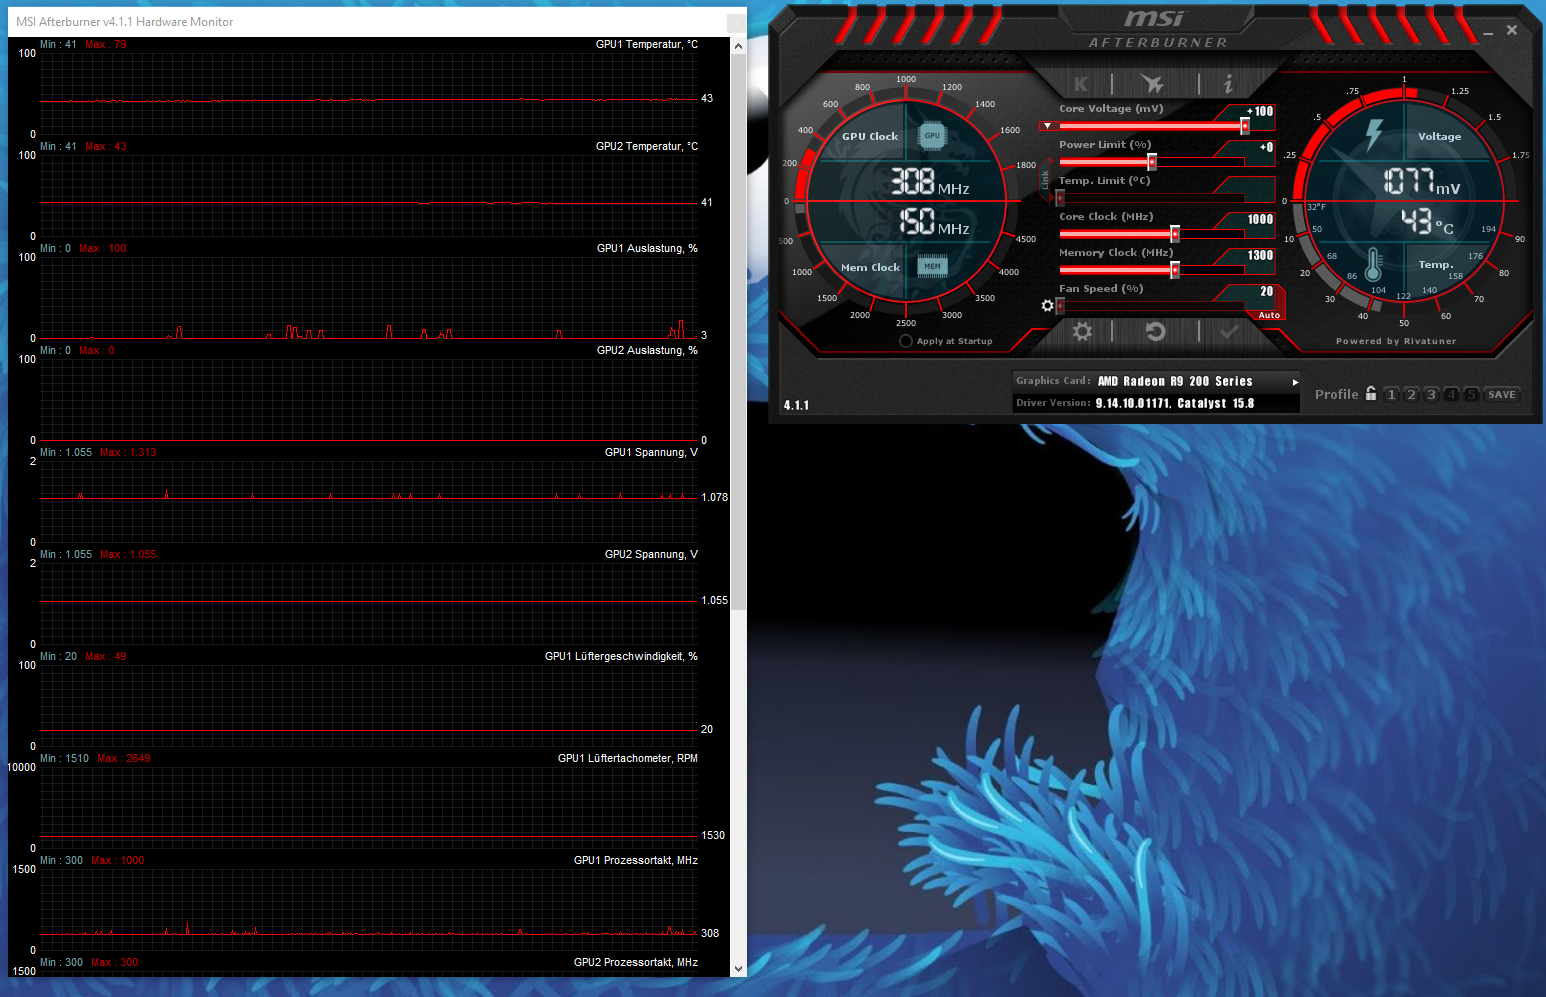Click the Power Limit +0 value field
Image resolution: width=1546 pixels, height=997 pixels.
point(1265,147)
